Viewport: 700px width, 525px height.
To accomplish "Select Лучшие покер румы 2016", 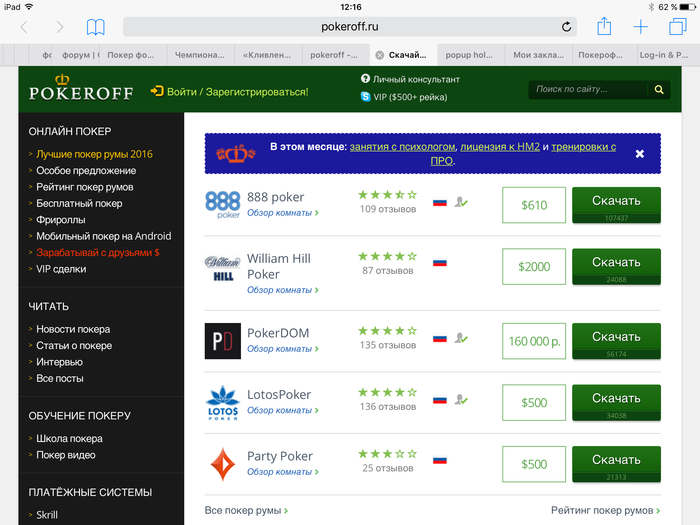I will pyautogui.click(x=94, y=154).
